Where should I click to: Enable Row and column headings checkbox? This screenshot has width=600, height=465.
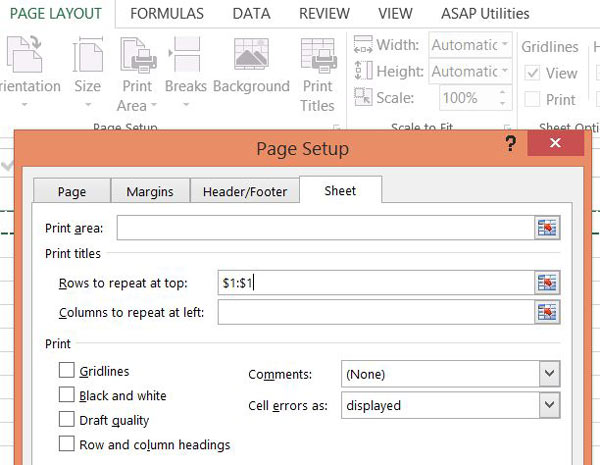(x=67, y=444)
